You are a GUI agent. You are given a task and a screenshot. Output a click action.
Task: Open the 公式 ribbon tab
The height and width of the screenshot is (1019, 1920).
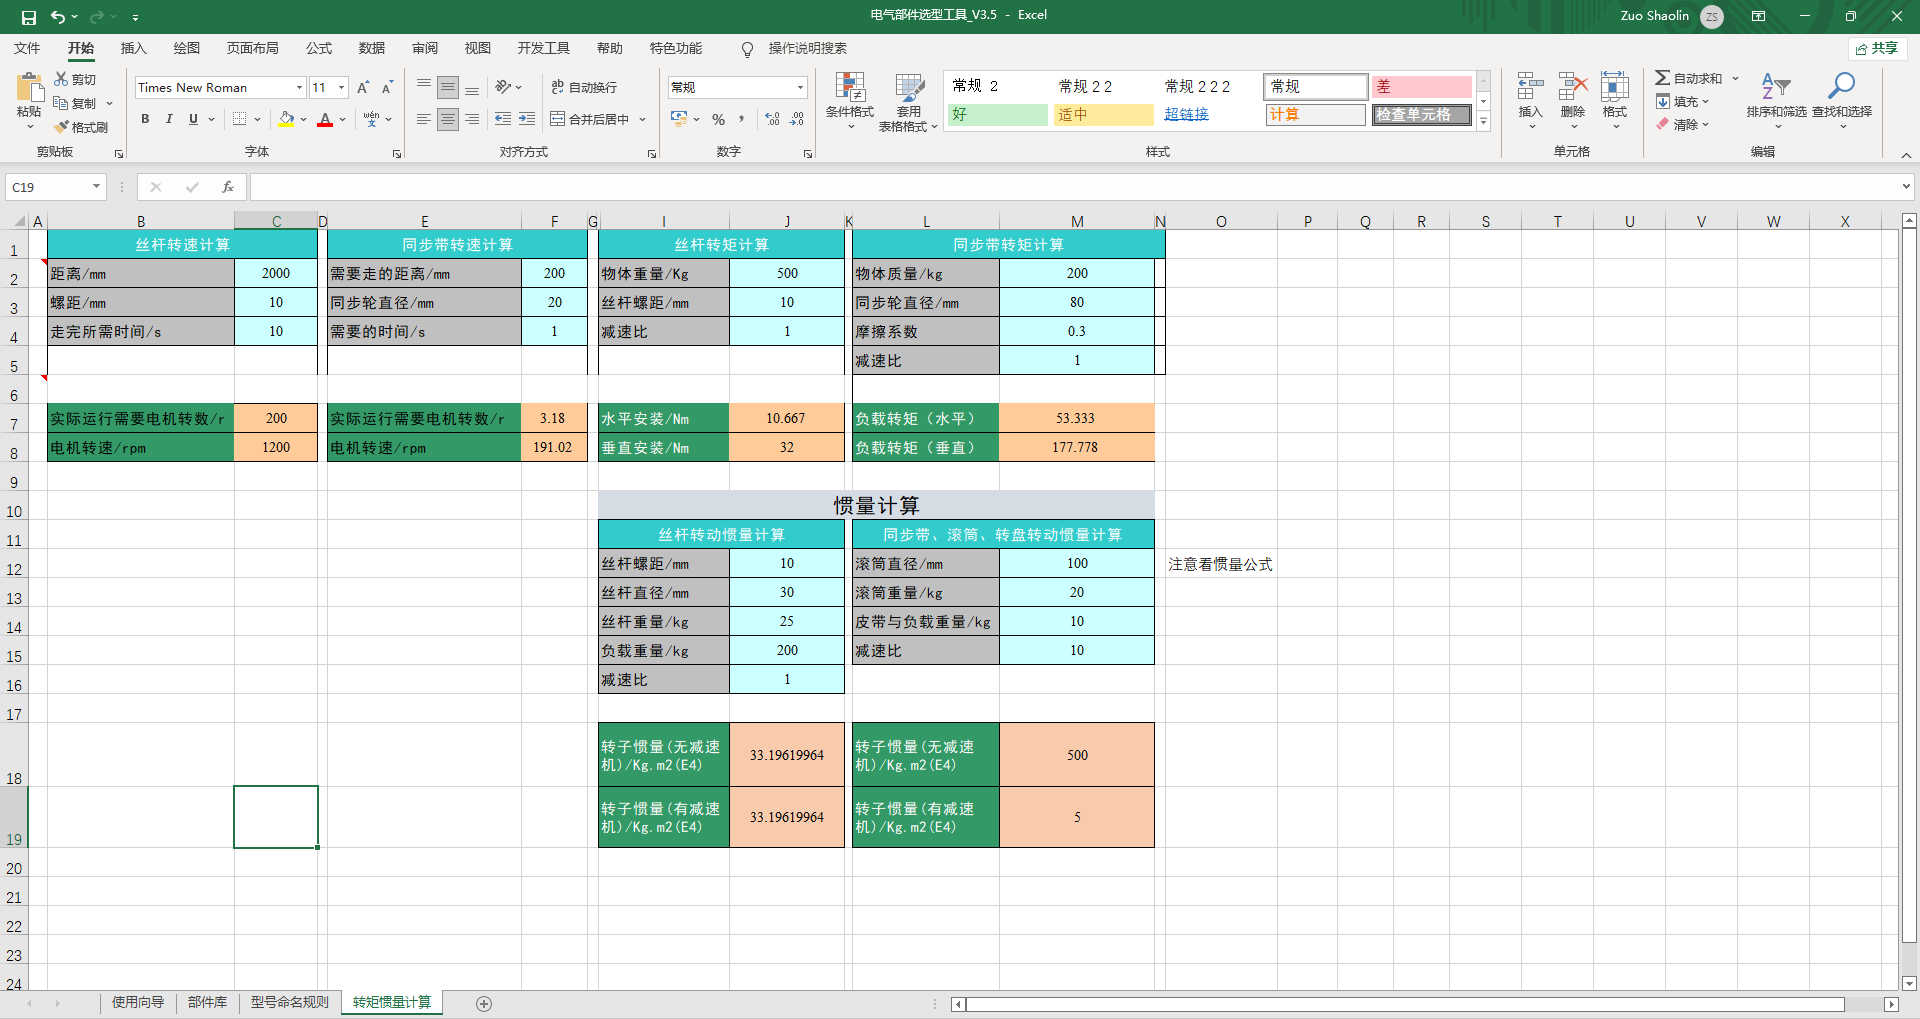point(319,48)
